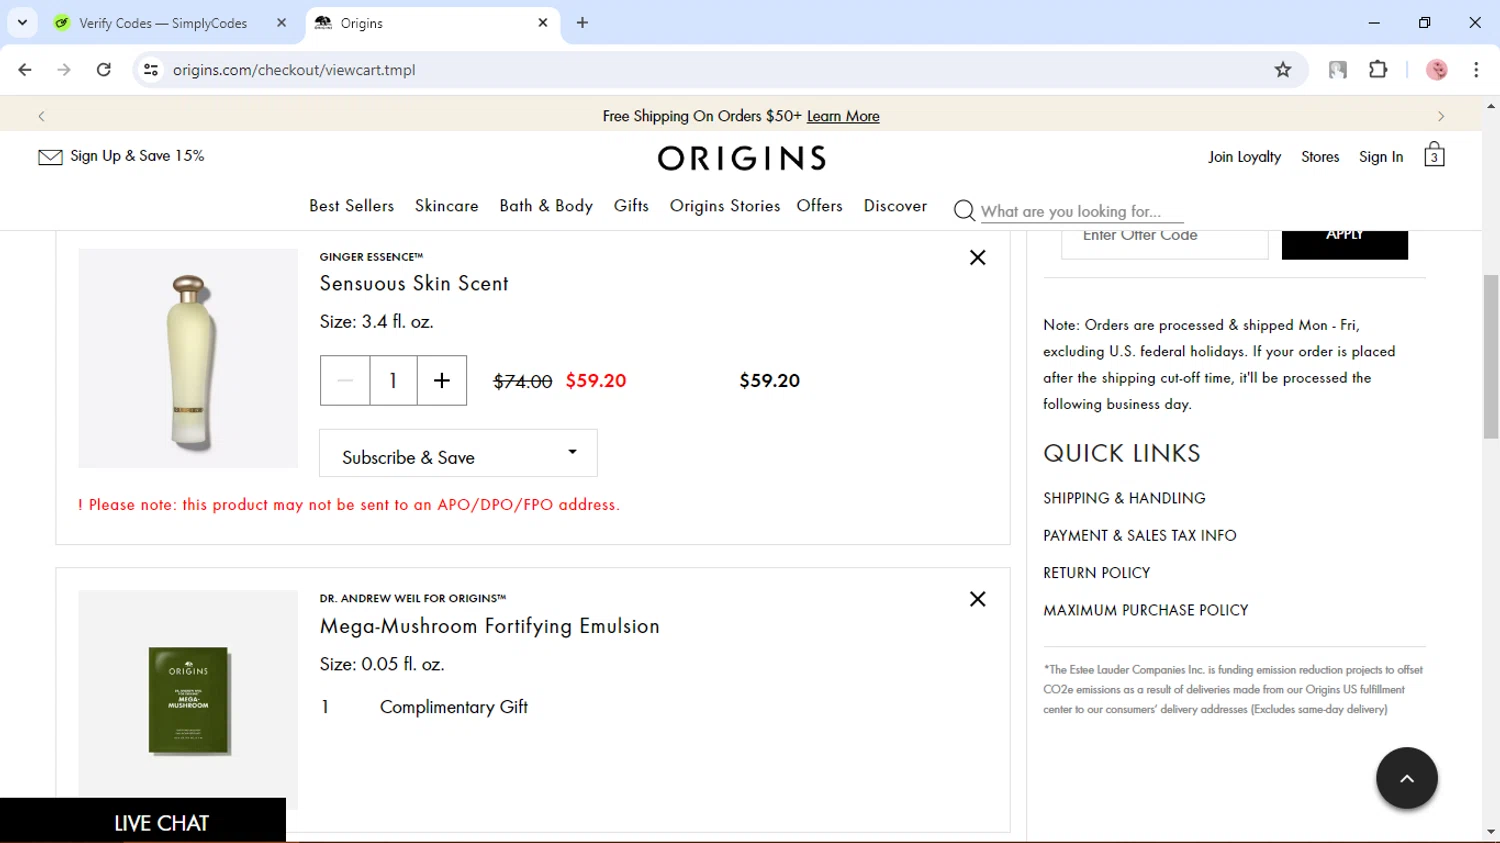
Task: Go back to previous page
Action: [25, 69]
